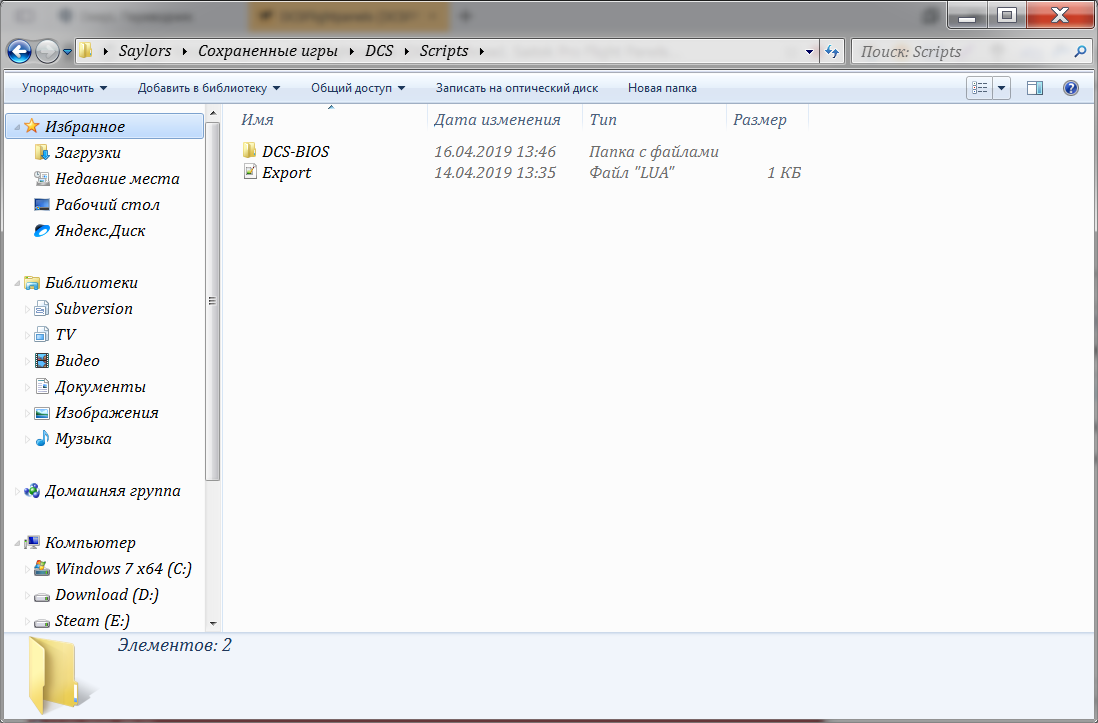Open Недавние места in favorites

click(x=117, y=179)
